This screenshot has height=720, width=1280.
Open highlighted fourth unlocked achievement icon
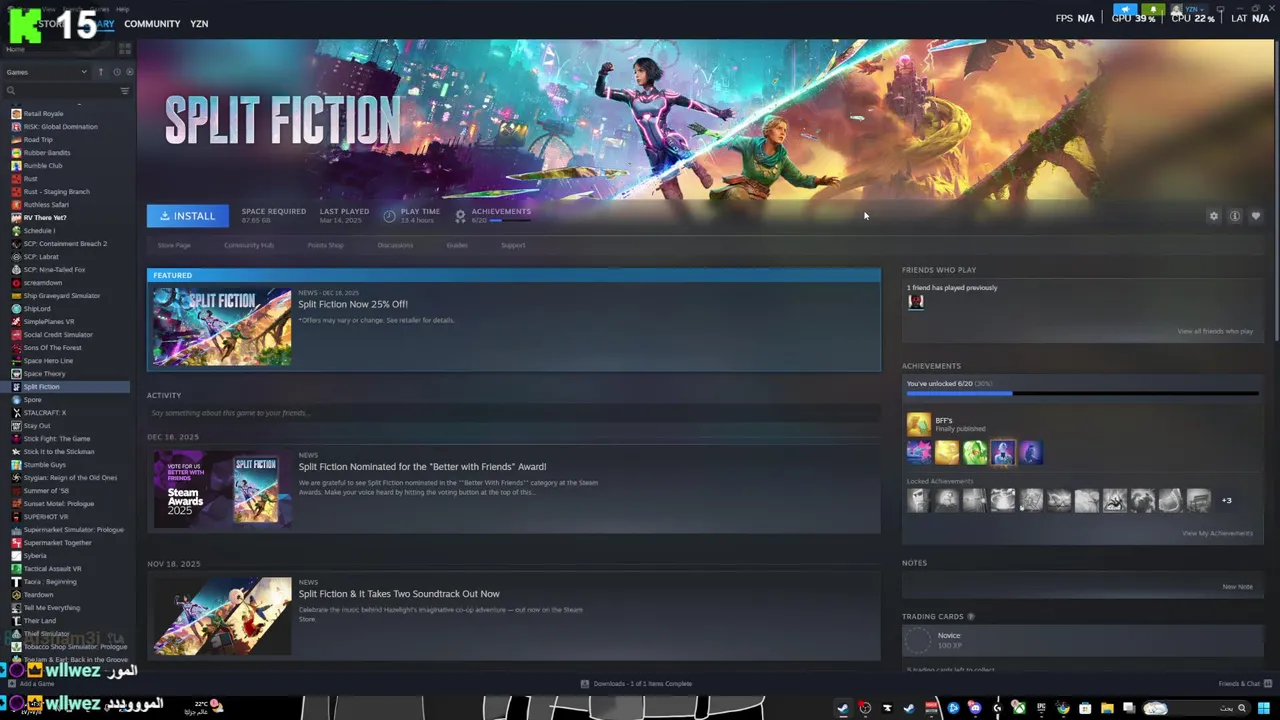click(x=1003, y=453)
